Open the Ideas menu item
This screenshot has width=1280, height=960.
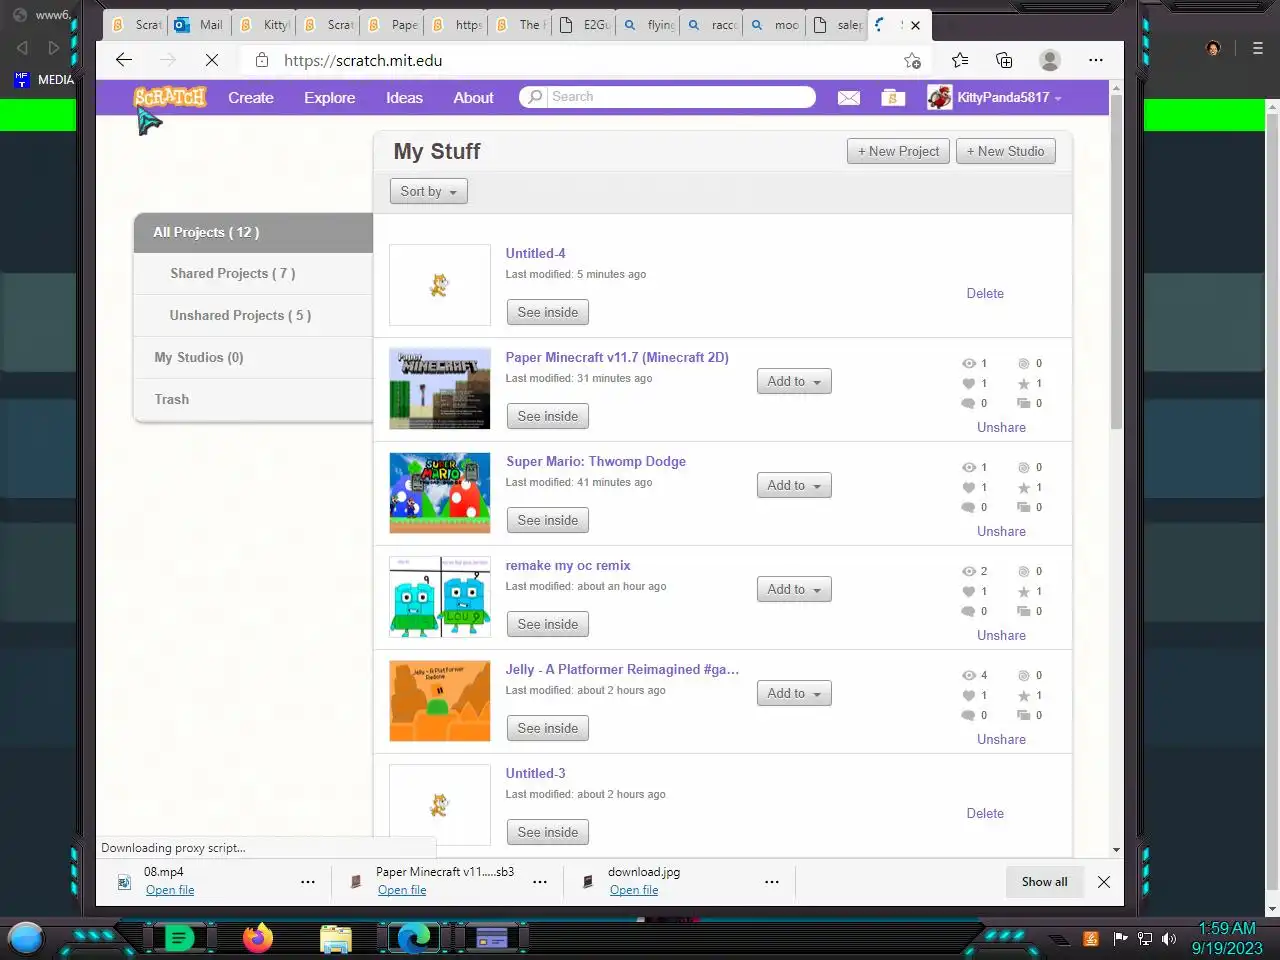[404, 97]
